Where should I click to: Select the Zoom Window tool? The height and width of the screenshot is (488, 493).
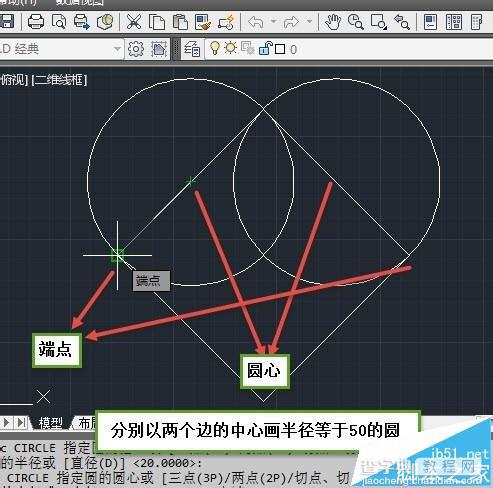pyautogui.click(x=379, y=22)
